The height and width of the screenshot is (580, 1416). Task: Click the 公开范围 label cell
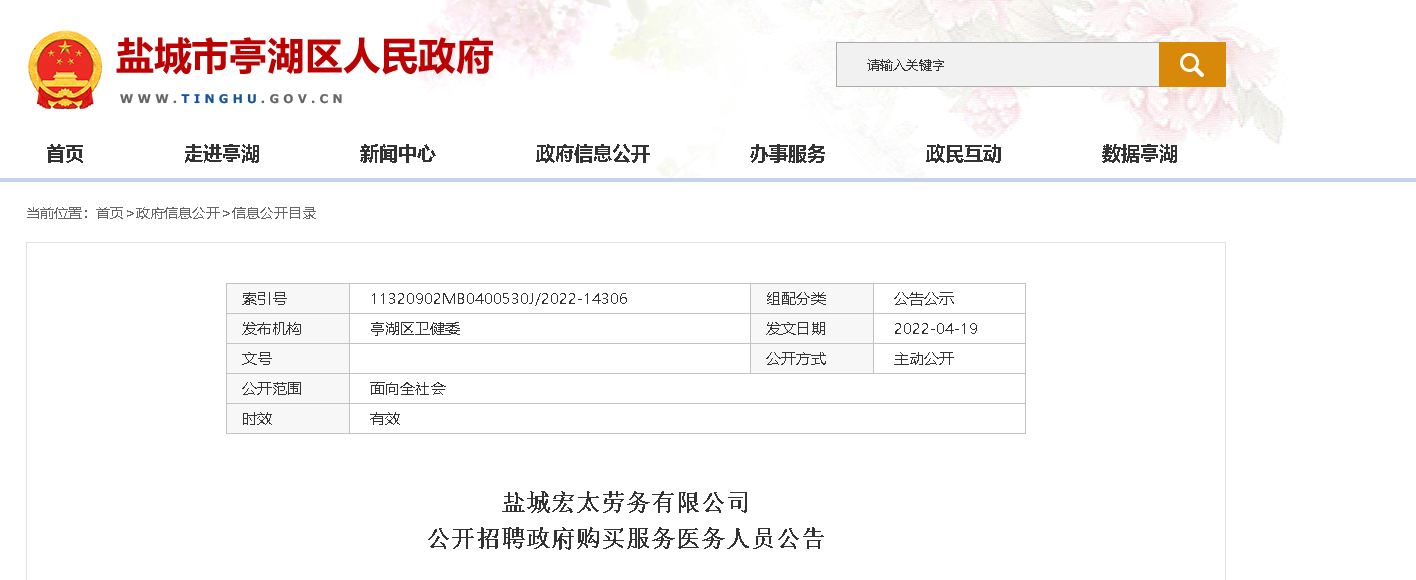(x=288, y=389)
